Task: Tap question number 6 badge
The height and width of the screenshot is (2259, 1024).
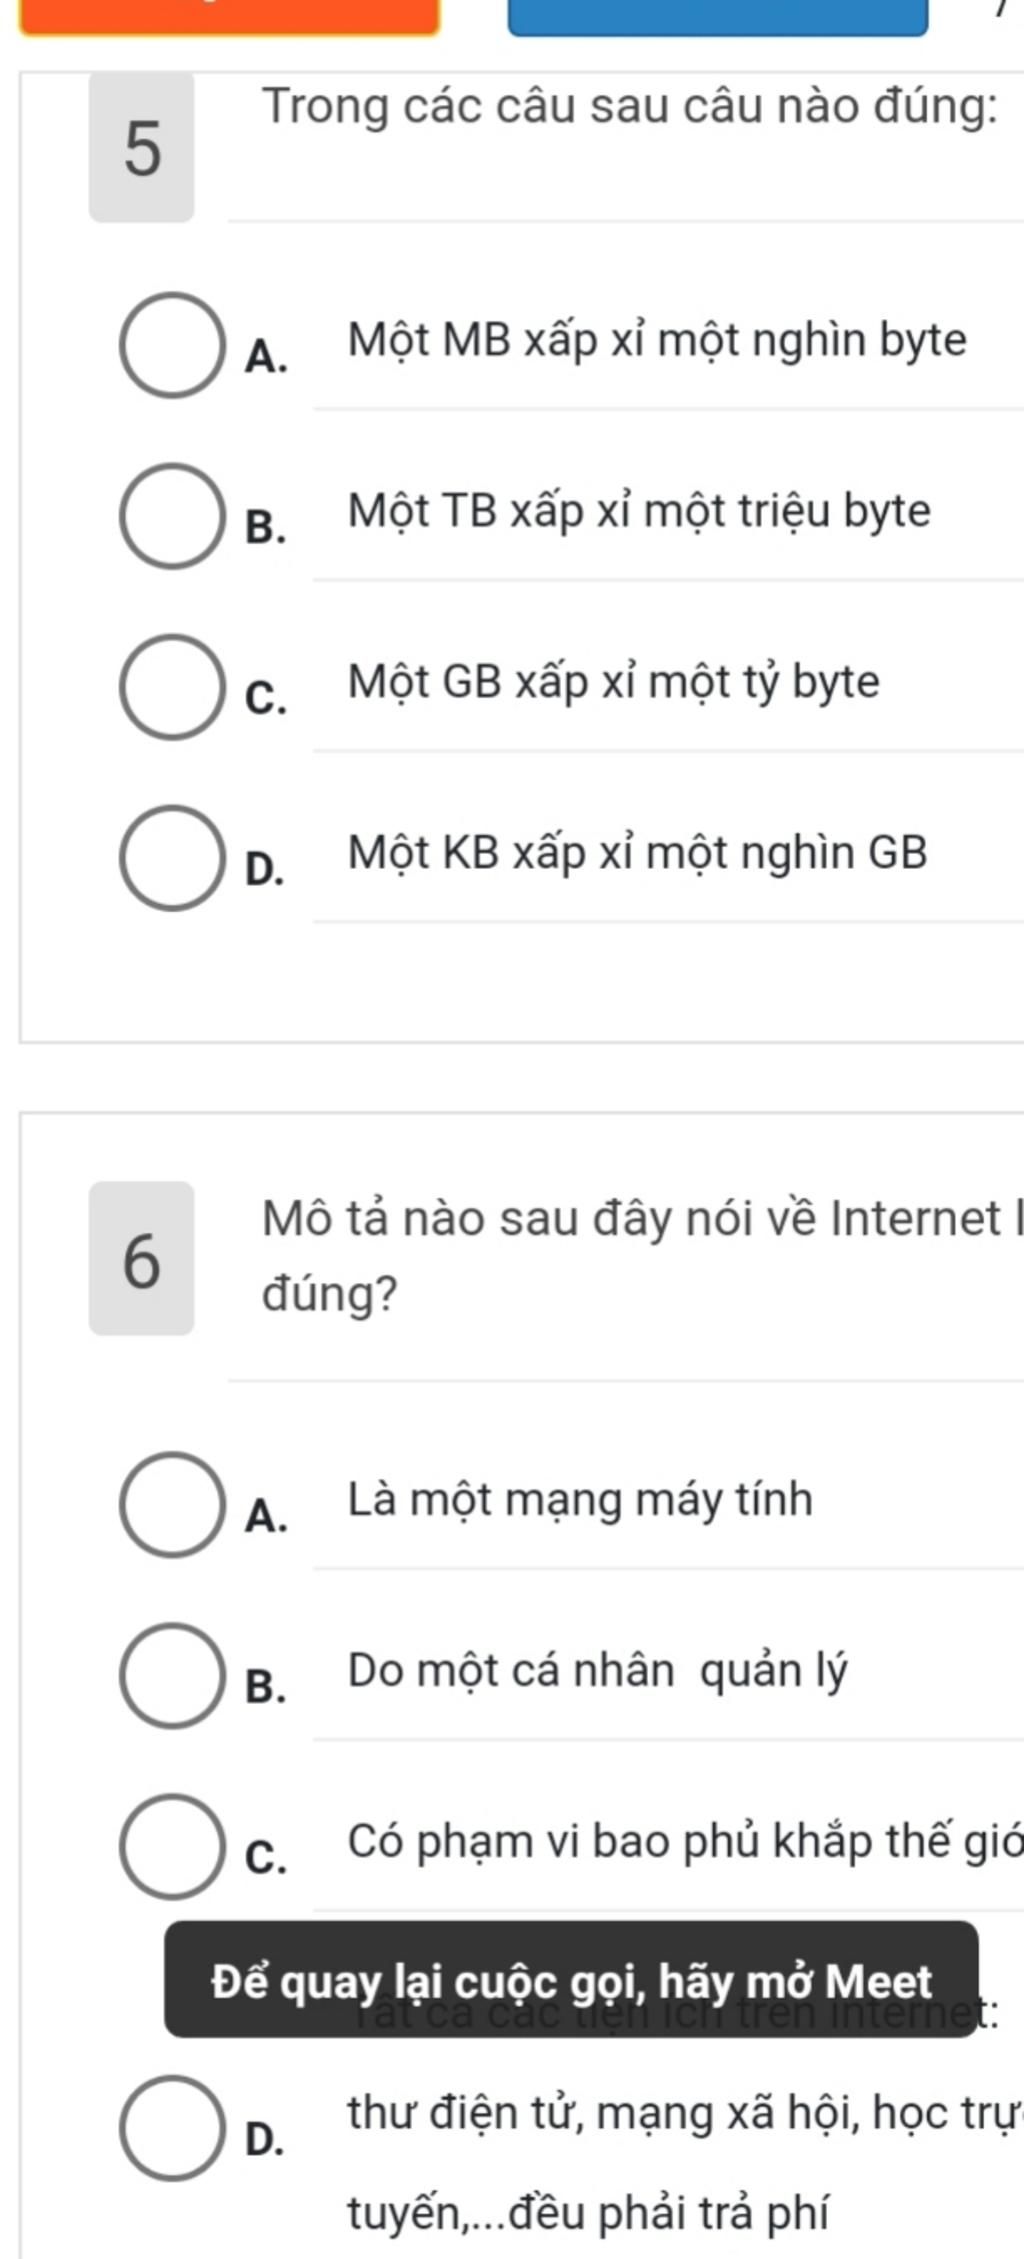Action: 141,1258
